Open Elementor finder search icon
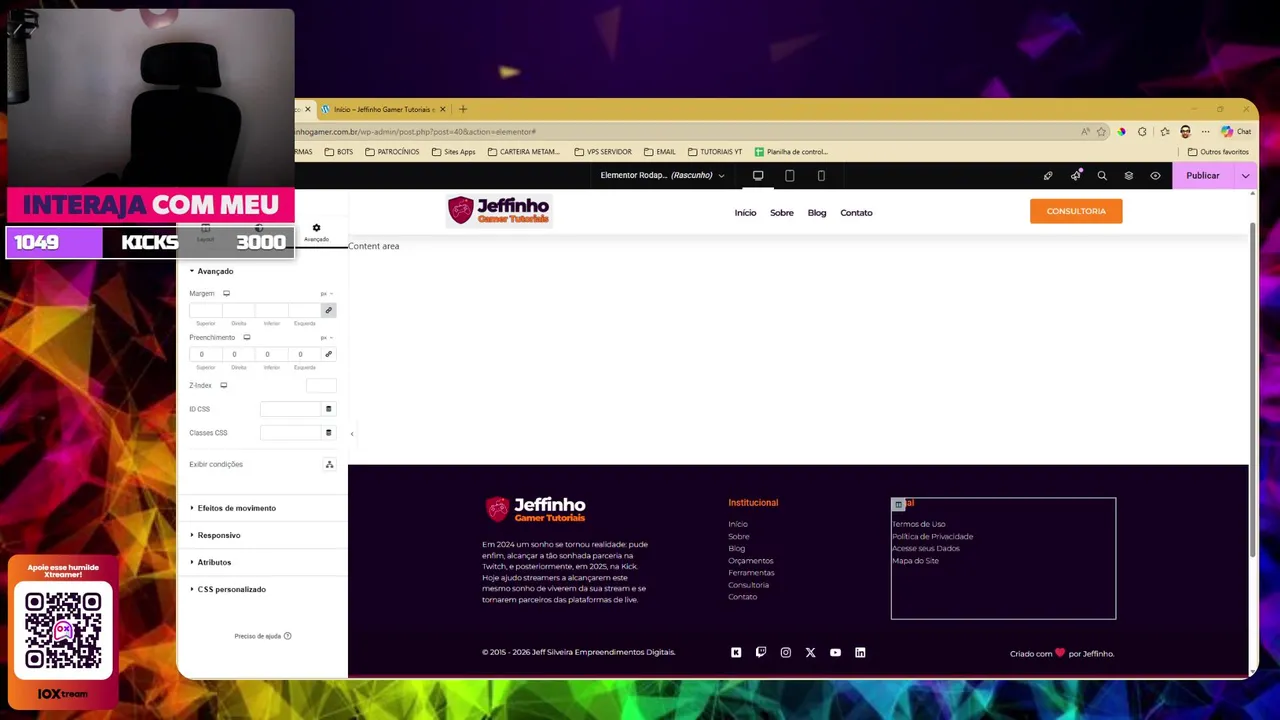 point(1102,176)
